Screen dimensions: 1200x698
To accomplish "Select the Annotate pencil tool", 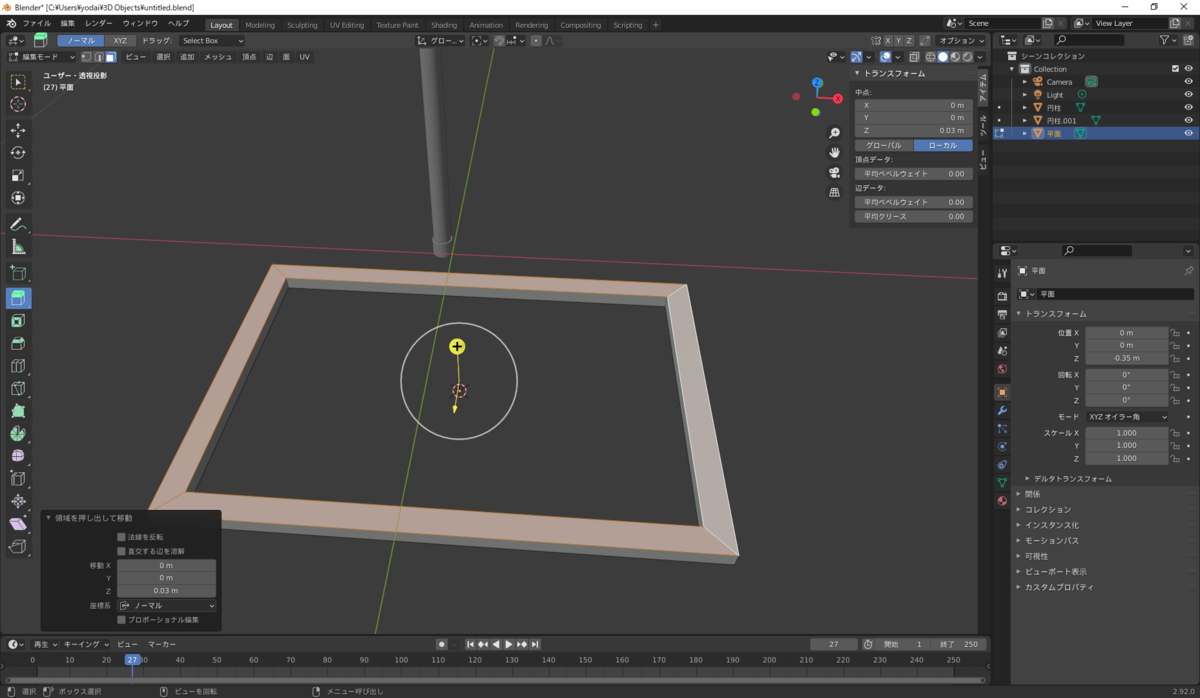I will pos(18,224).
